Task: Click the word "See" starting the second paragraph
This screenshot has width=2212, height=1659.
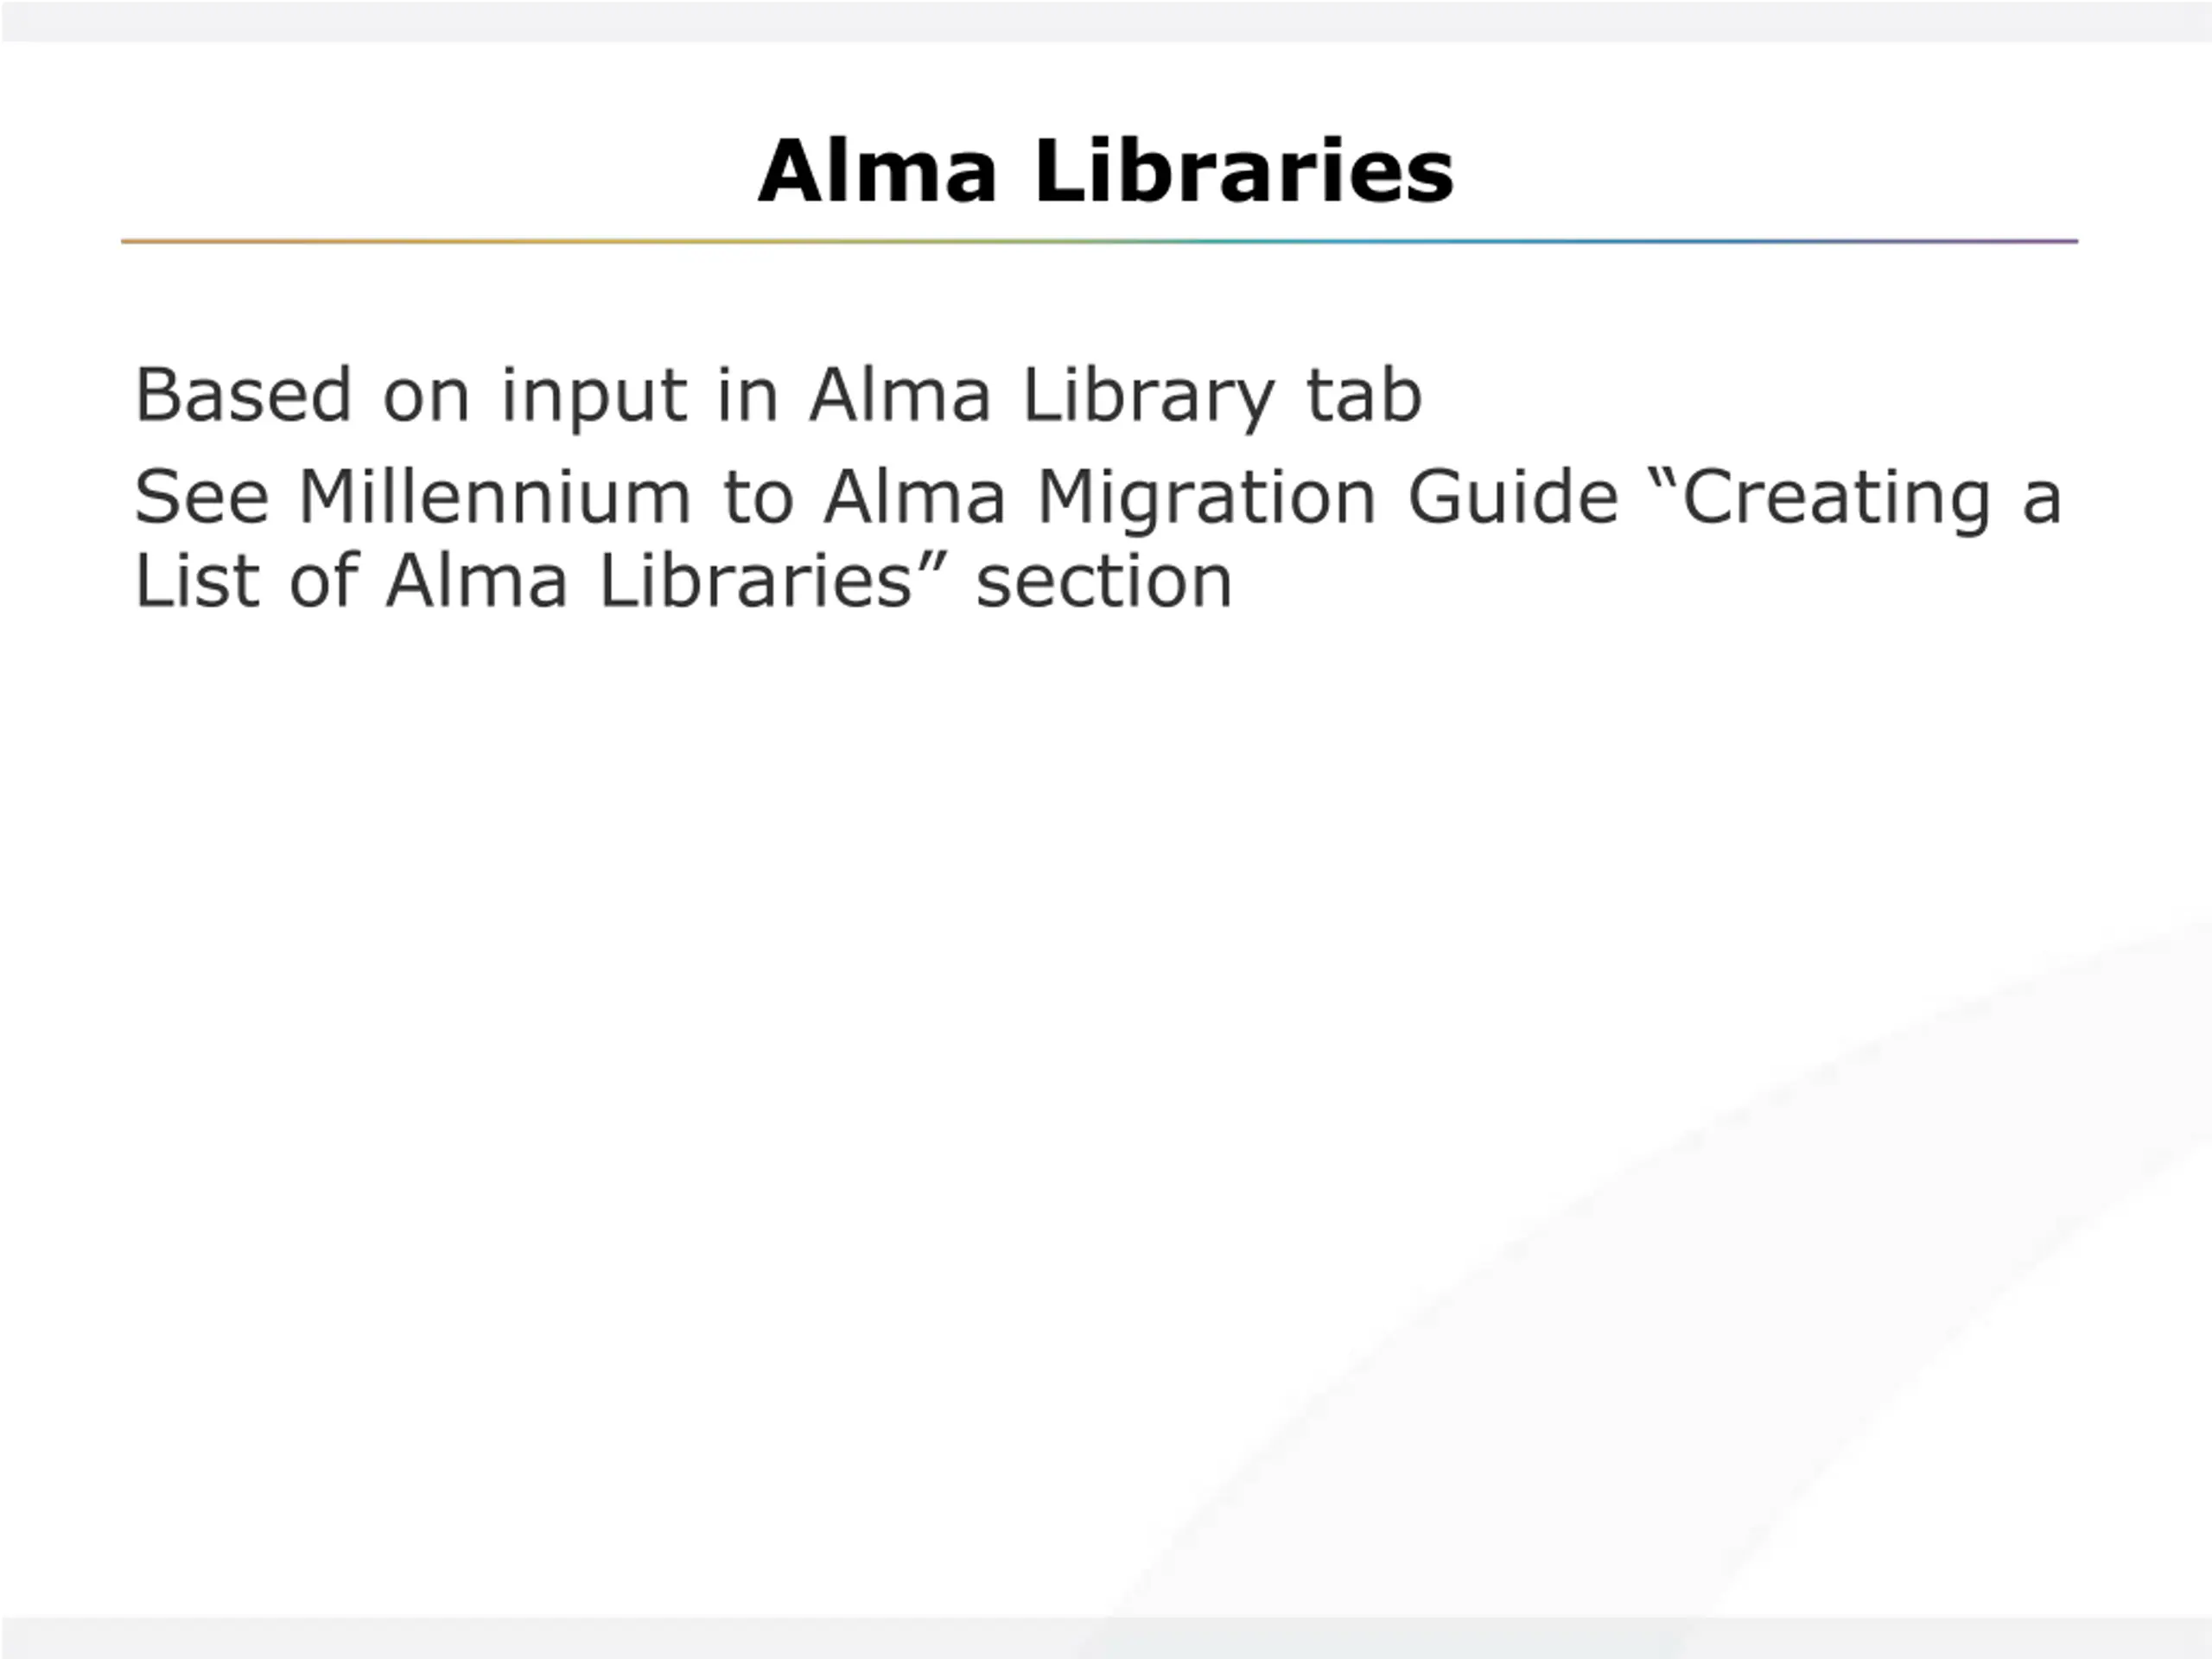Action: 202,497
